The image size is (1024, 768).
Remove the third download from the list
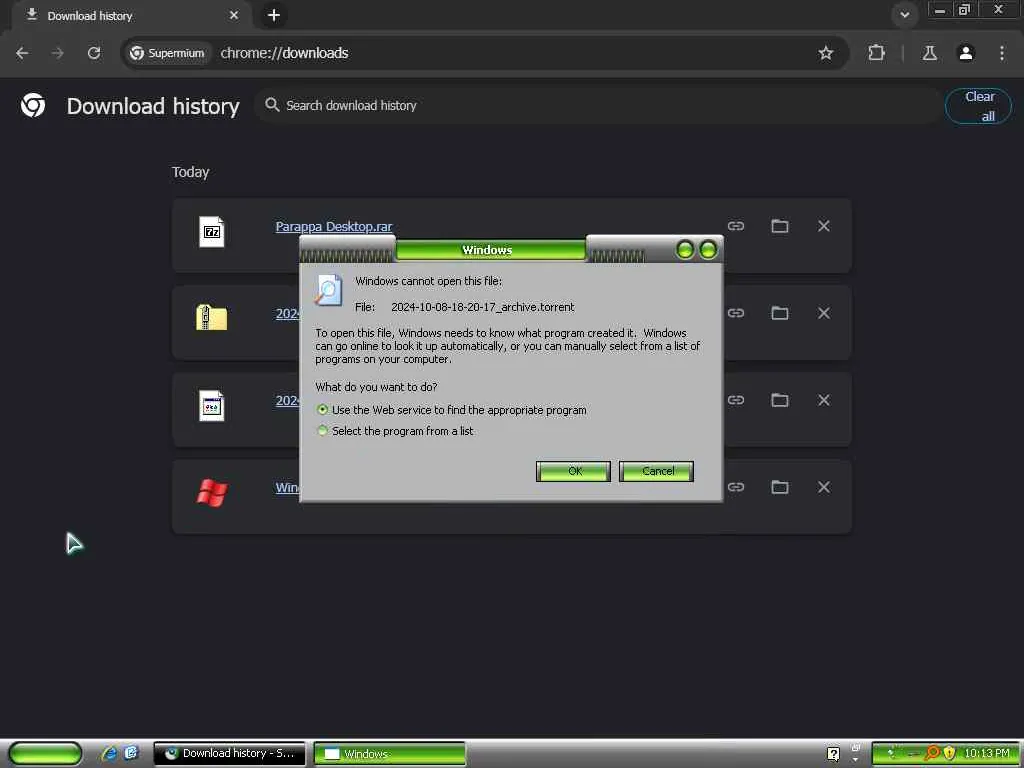click(824, 400)
